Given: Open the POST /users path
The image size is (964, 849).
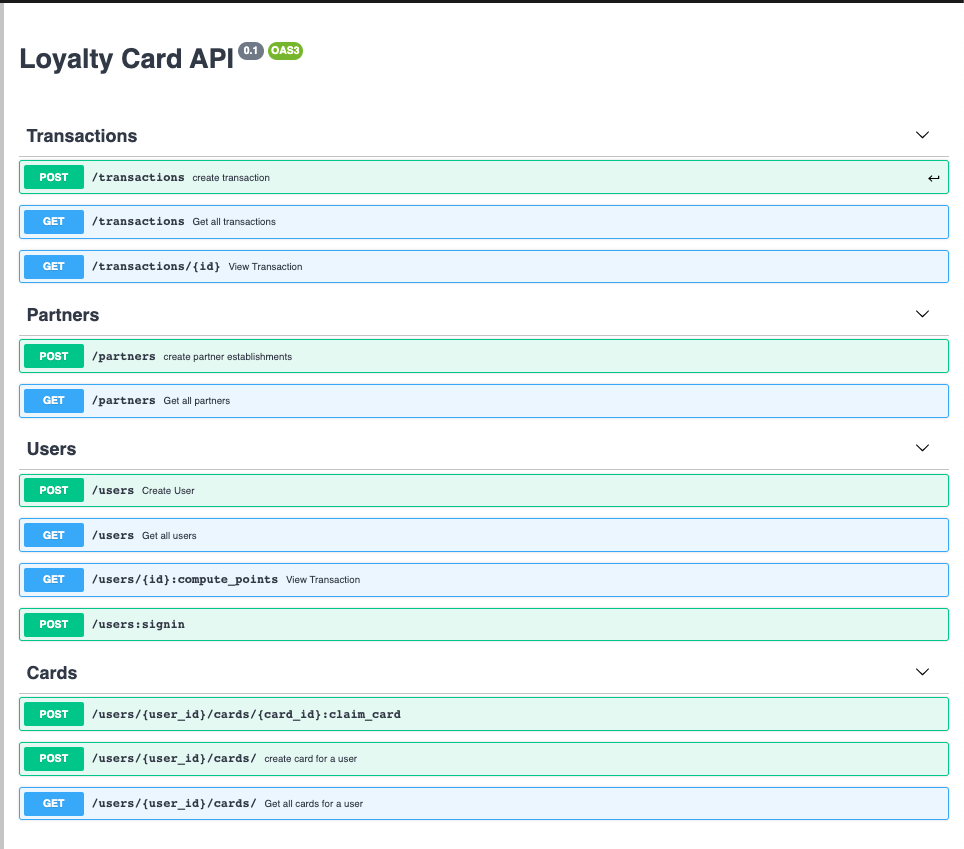Looking at the screenshot, I should [113, 491].
